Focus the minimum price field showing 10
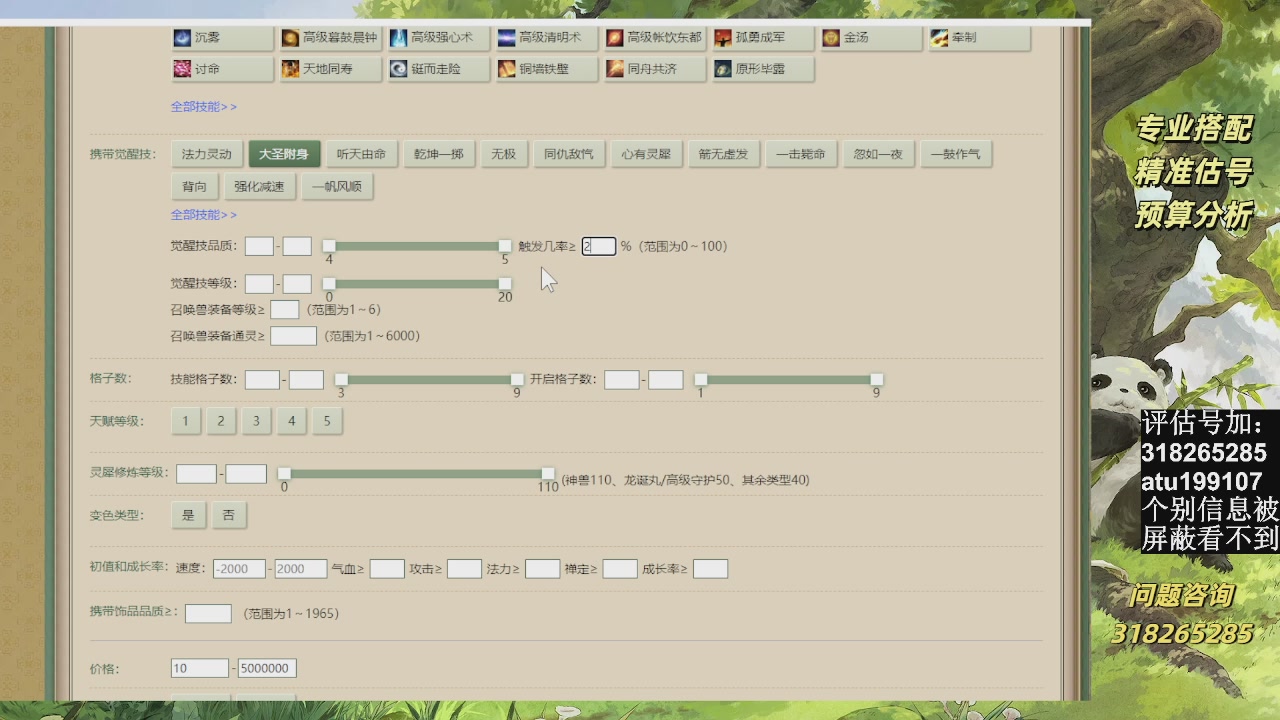1280x720 pixels. pos(200,668)
